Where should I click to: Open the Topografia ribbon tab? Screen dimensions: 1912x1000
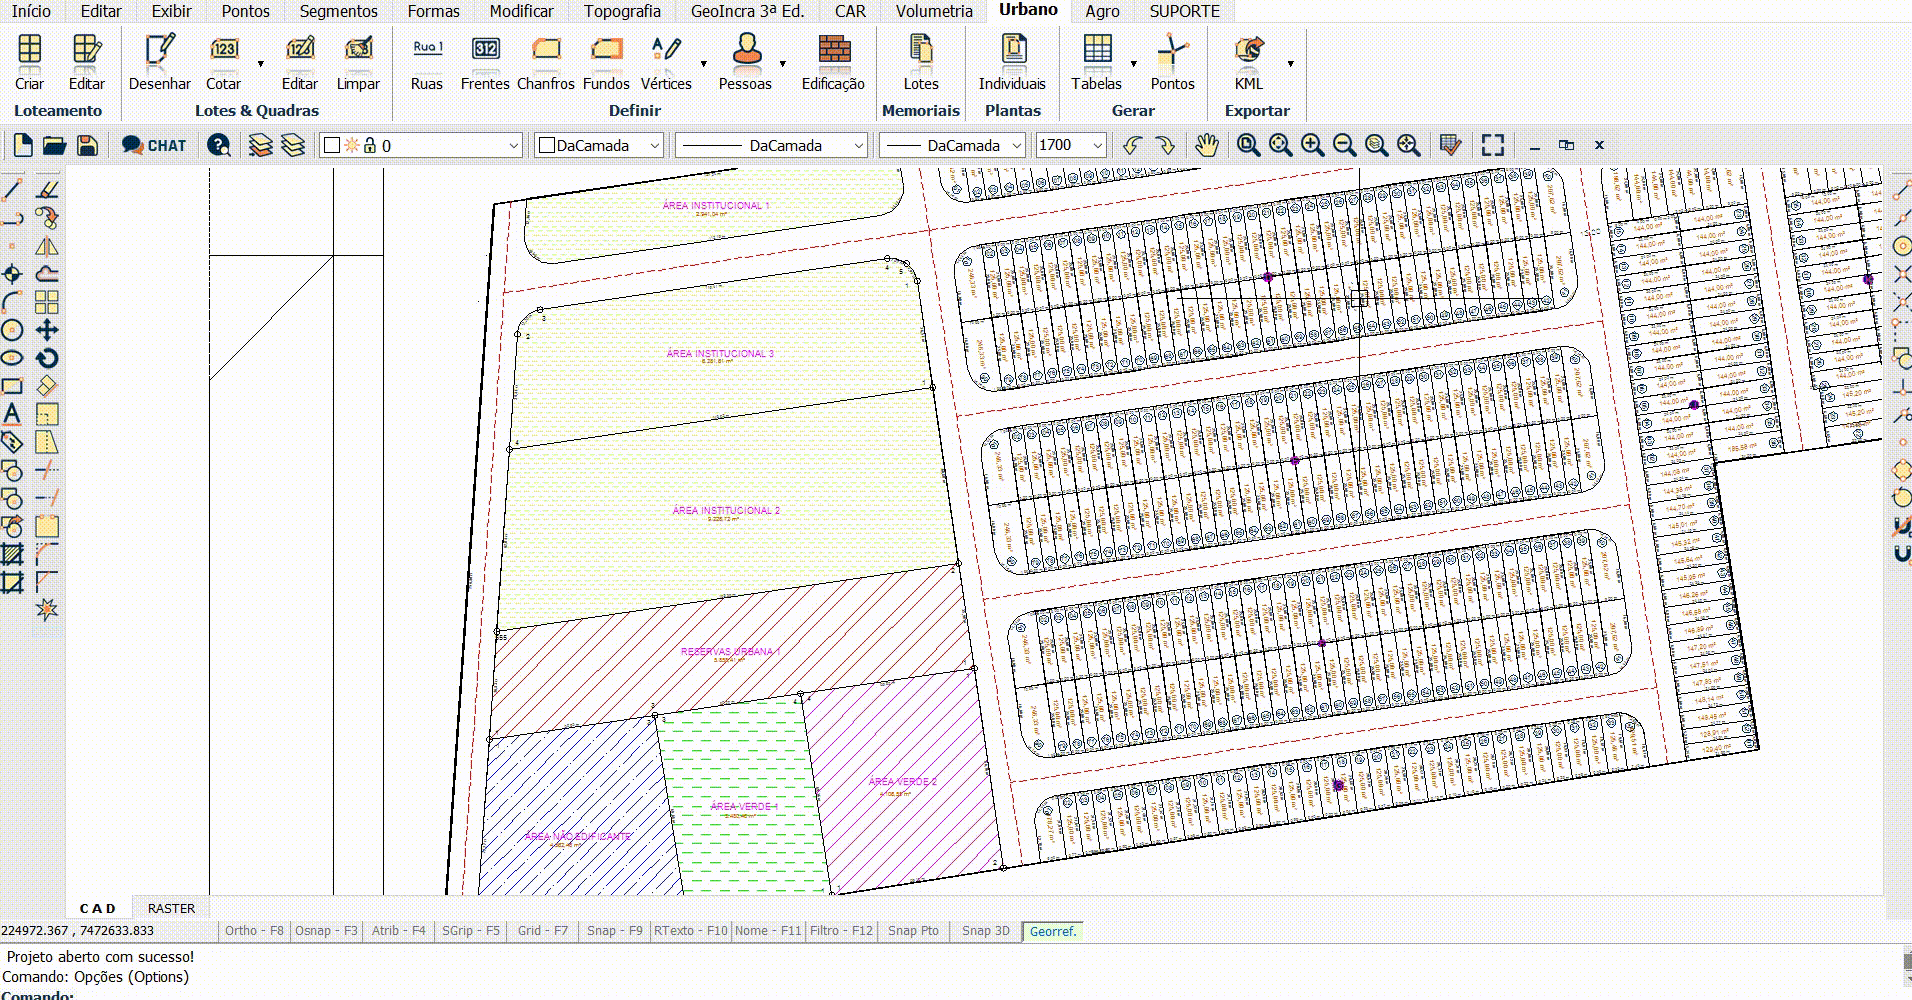622,11
